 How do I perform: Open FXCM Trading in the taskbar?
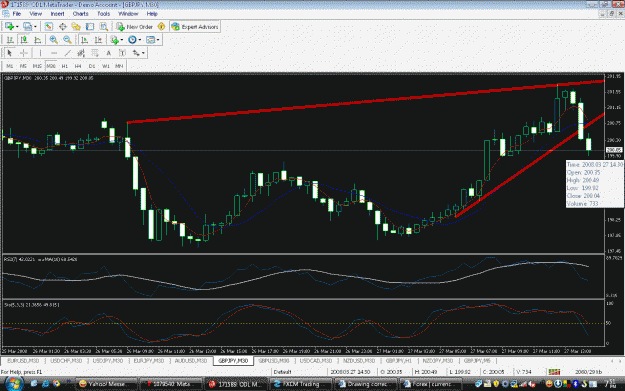pos(301,384)
